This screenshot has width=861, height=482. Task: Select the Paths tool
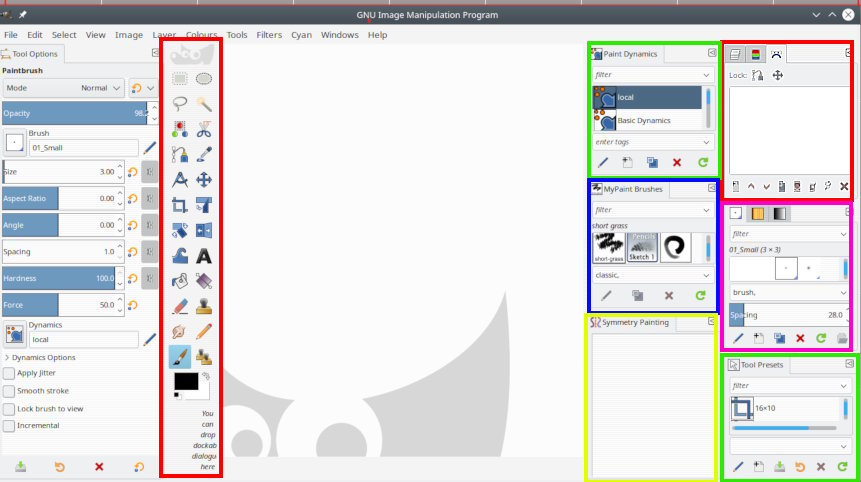pos(180,155)
